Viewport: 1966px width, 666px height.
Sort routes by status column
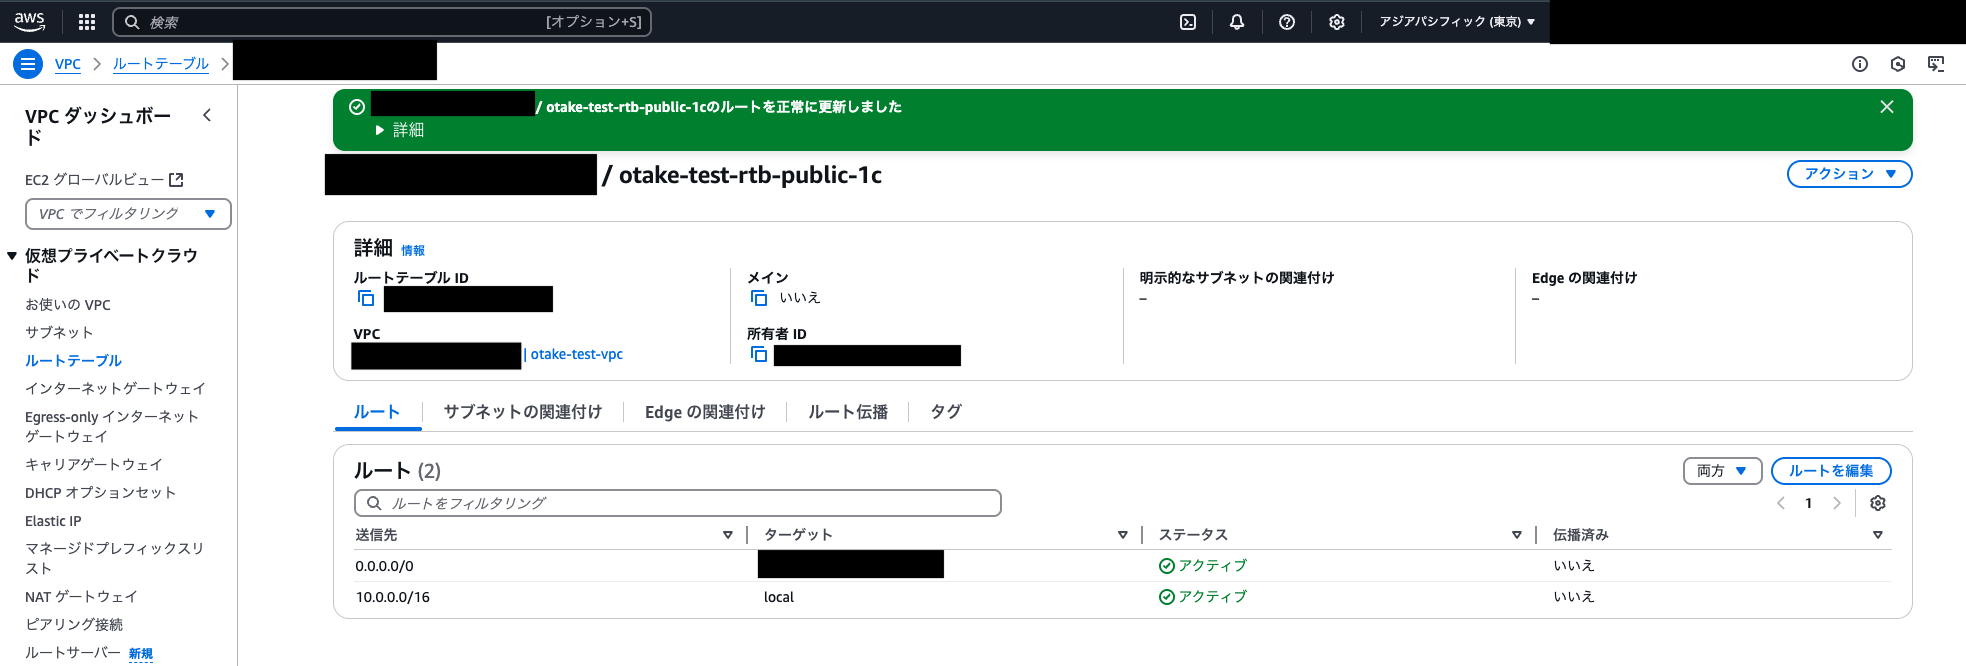click(1517, 535)
